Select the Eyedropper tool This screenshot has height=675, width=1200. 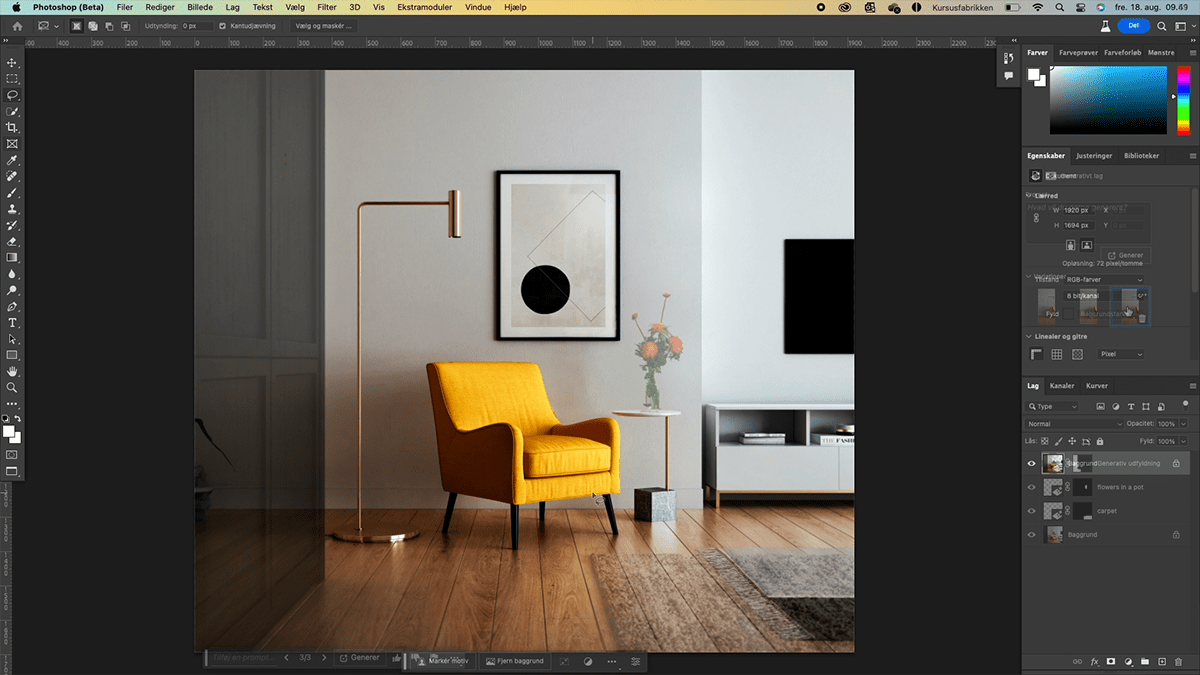[12, 160]
